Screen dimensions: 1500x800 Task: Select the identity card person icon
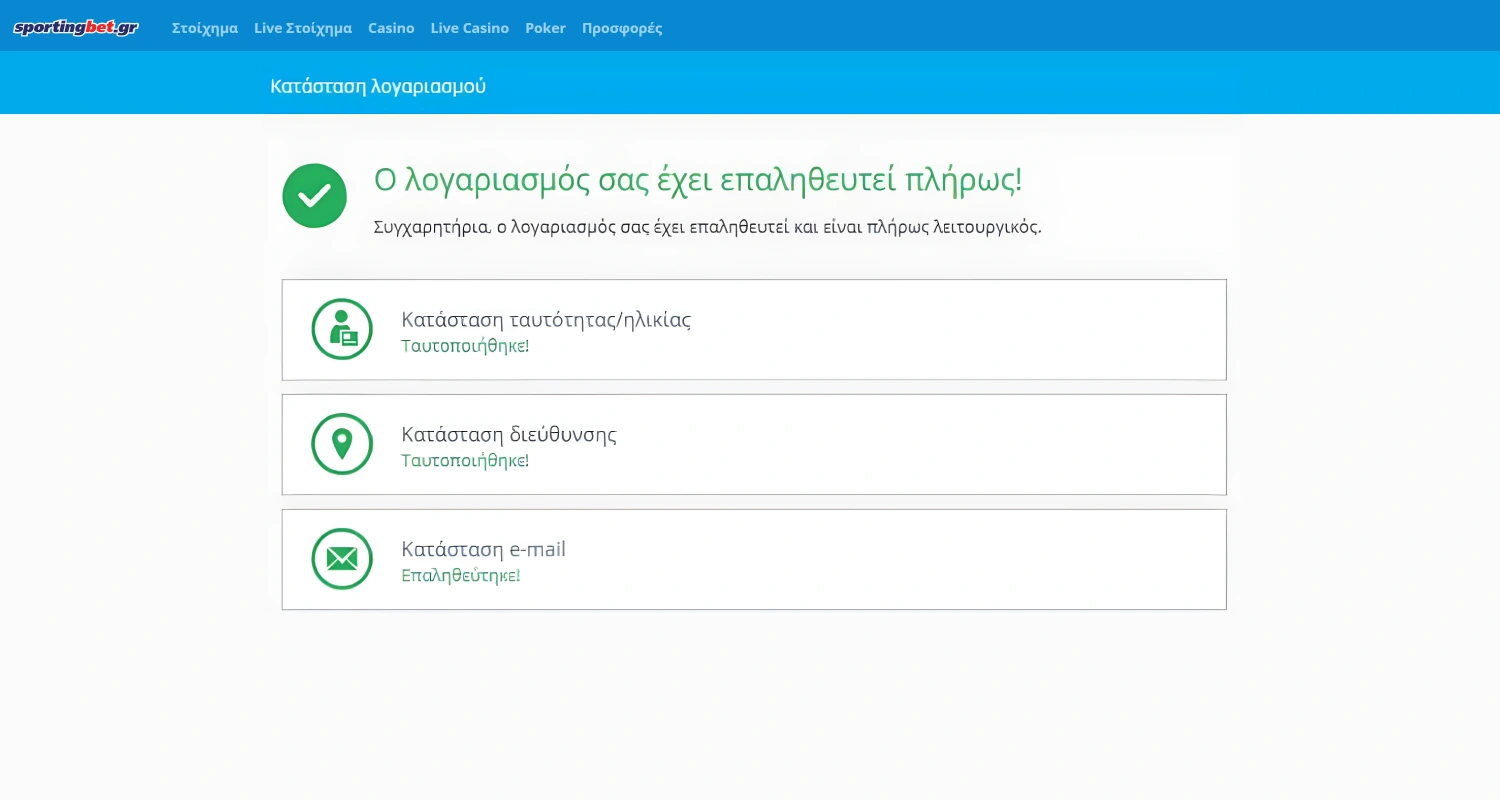(x=341, y=329)
